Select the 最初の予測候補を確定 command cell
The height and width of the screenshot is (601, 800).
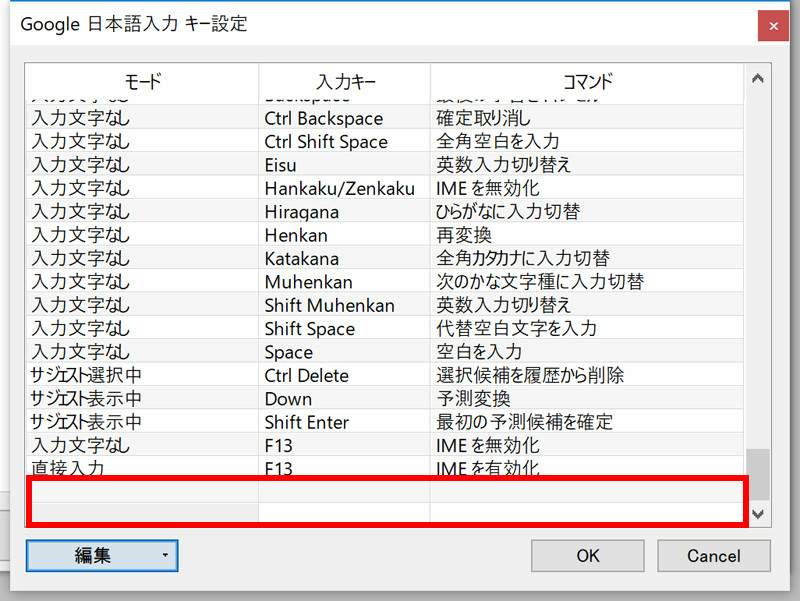click(x=587, y=422)
